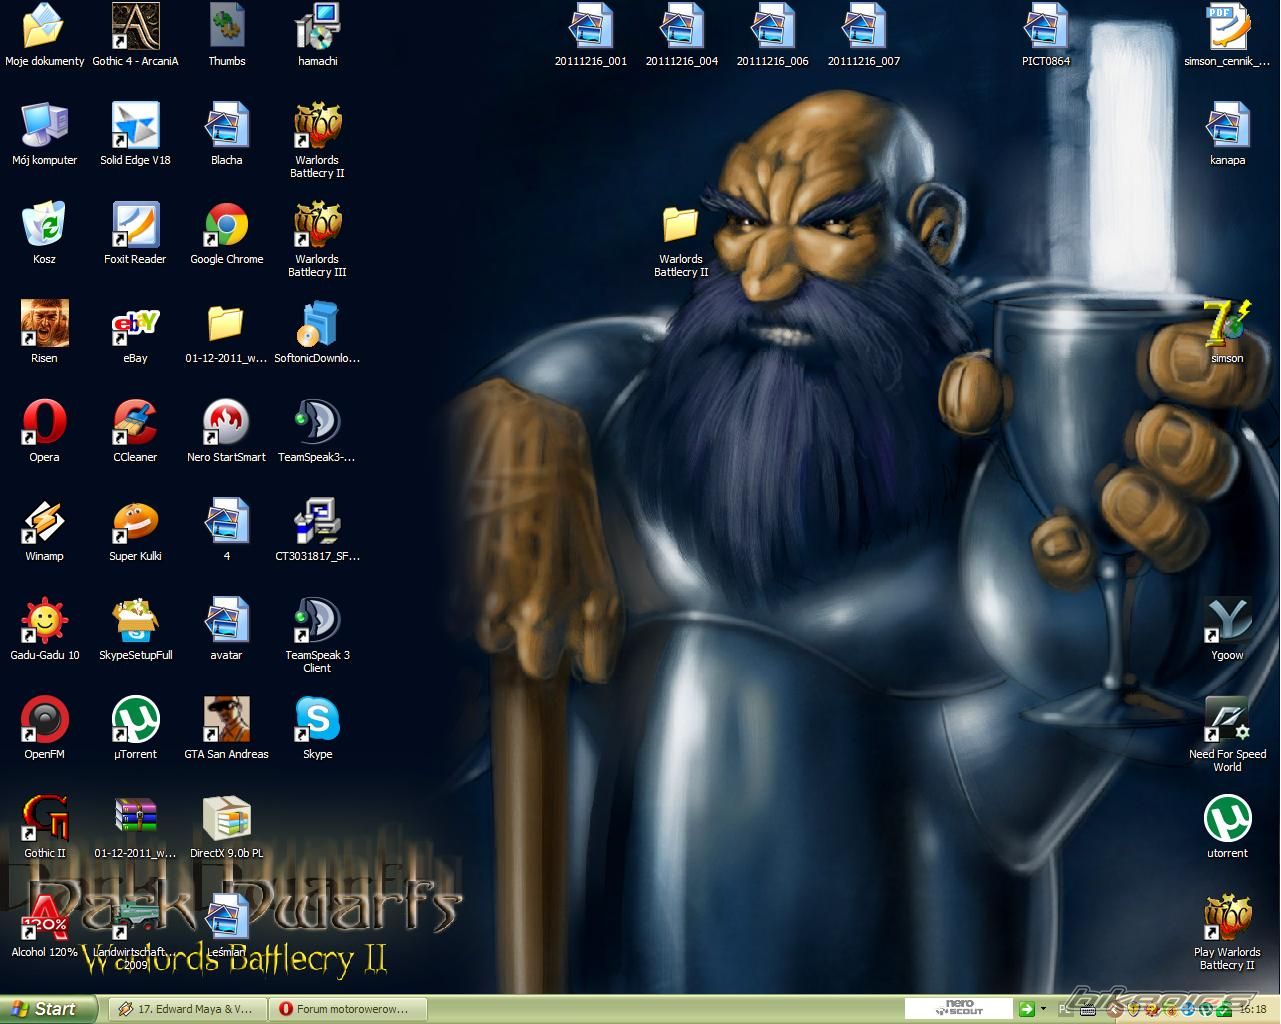The image size is (1281, 1024).
Task: Click Nero Scout search field
Action: pos(958,1009)
